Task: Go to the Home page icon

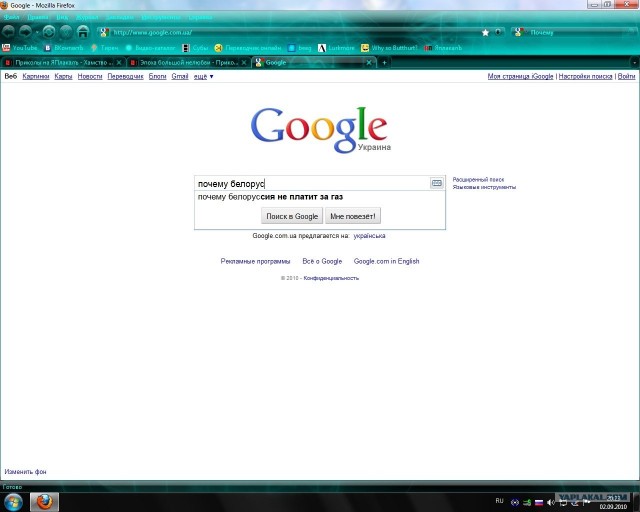Action: 83,32
